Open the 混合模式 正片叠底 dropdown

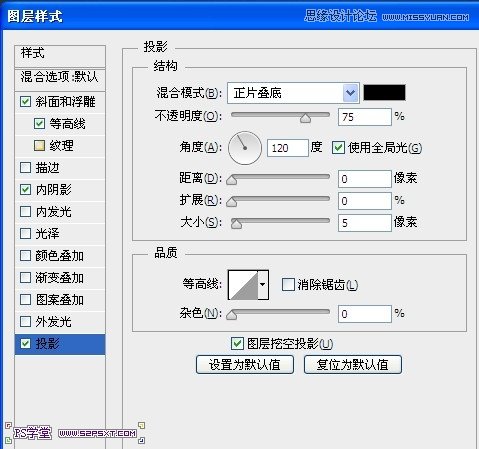(293, 93)
